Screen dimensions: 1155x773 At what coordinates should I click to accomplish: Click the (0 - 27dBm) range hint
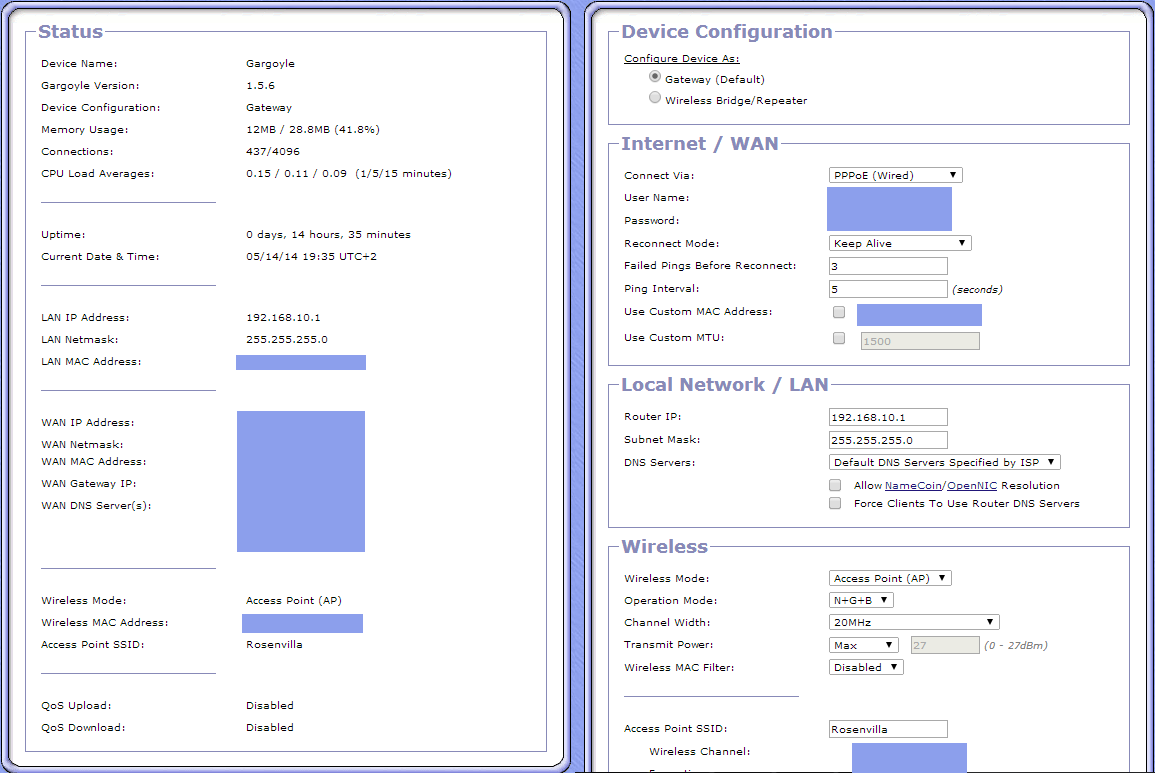point(1016,646)
